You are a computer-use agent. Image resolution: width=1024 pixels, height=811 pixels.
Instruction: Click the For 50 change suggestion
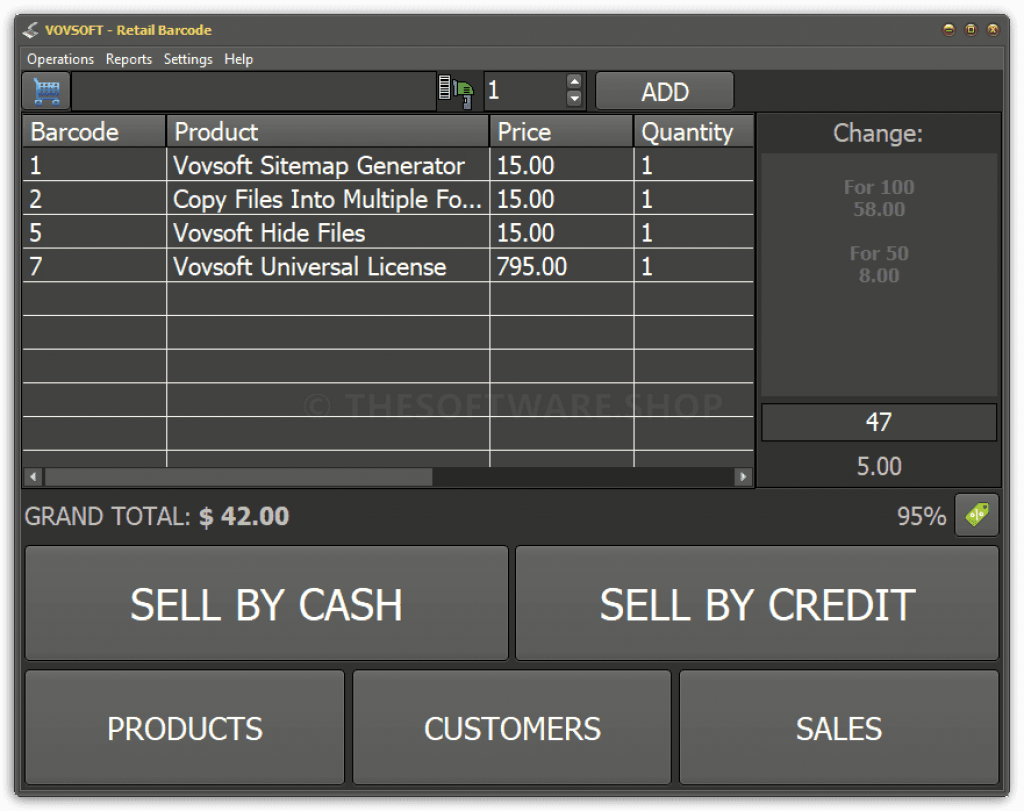879,264
